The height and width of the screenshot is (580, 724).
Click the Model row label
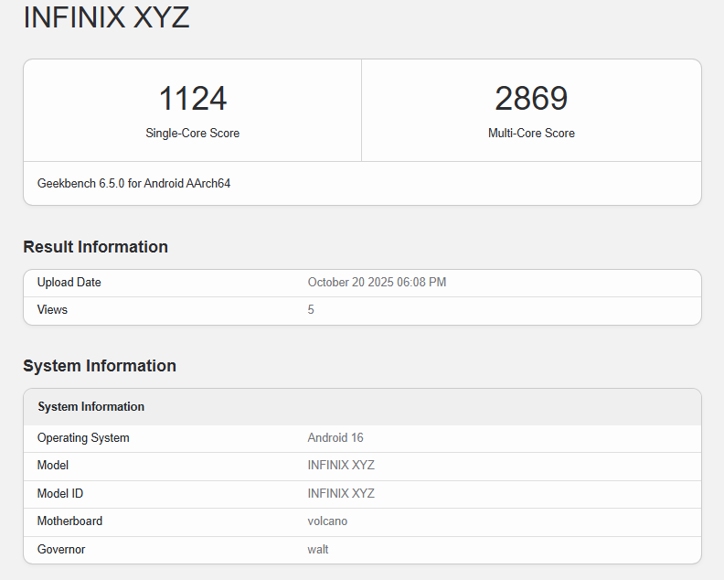pos(53,465)
